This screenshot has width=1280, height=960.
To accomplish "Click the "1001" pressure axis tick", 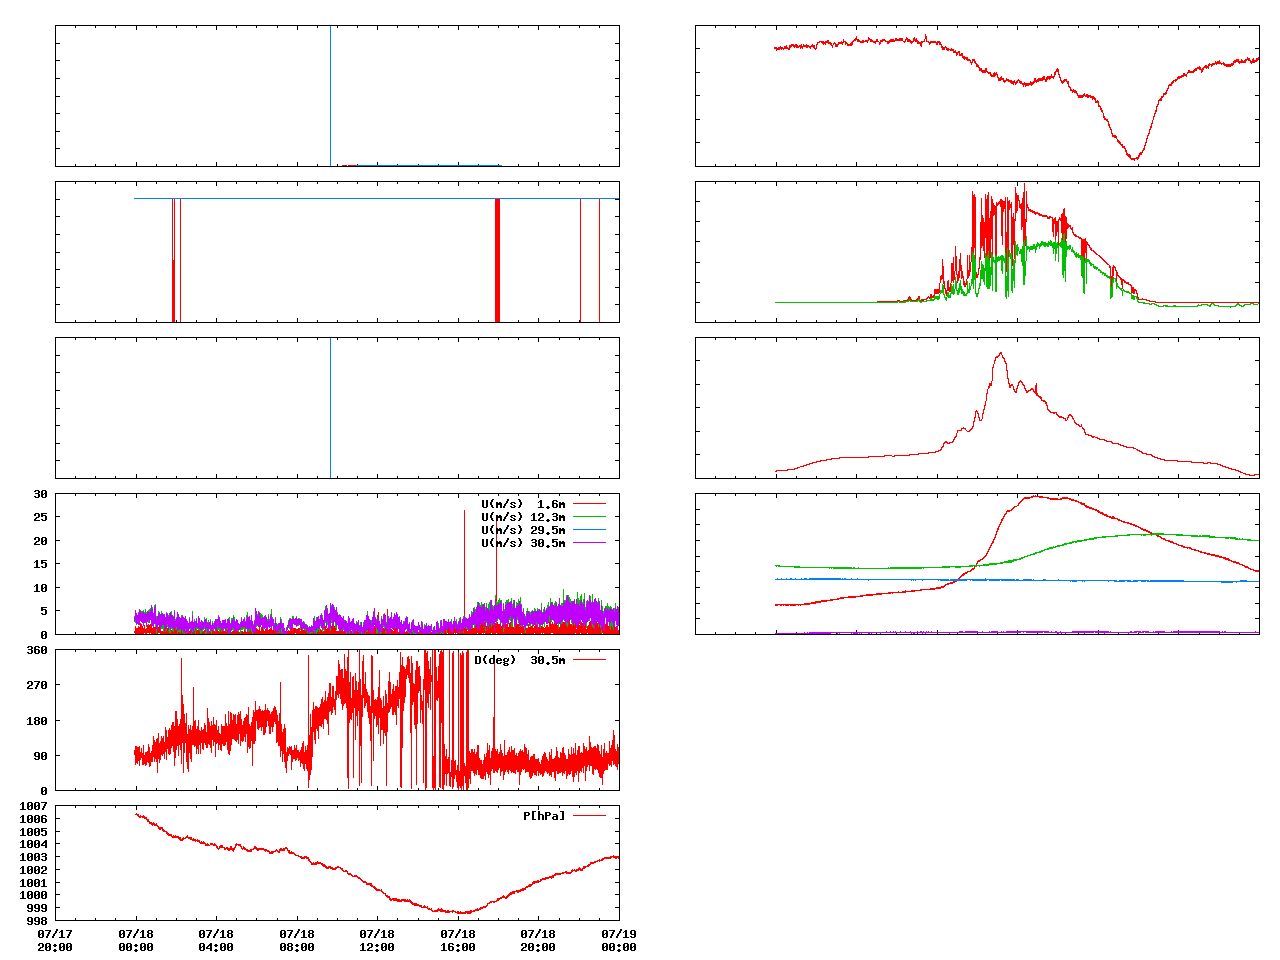I will coord(33,883).
